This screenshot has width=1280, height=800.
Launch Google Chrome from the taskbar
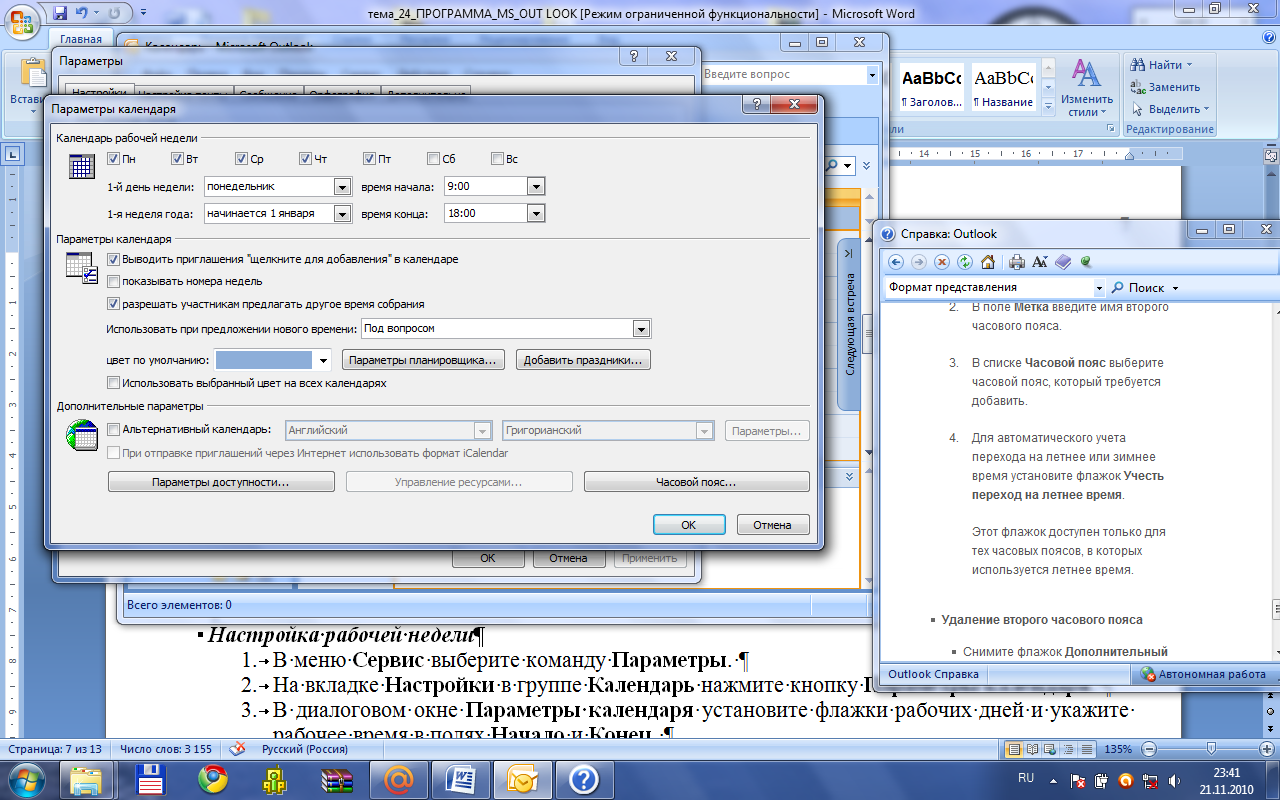click(x=211, y=778)
